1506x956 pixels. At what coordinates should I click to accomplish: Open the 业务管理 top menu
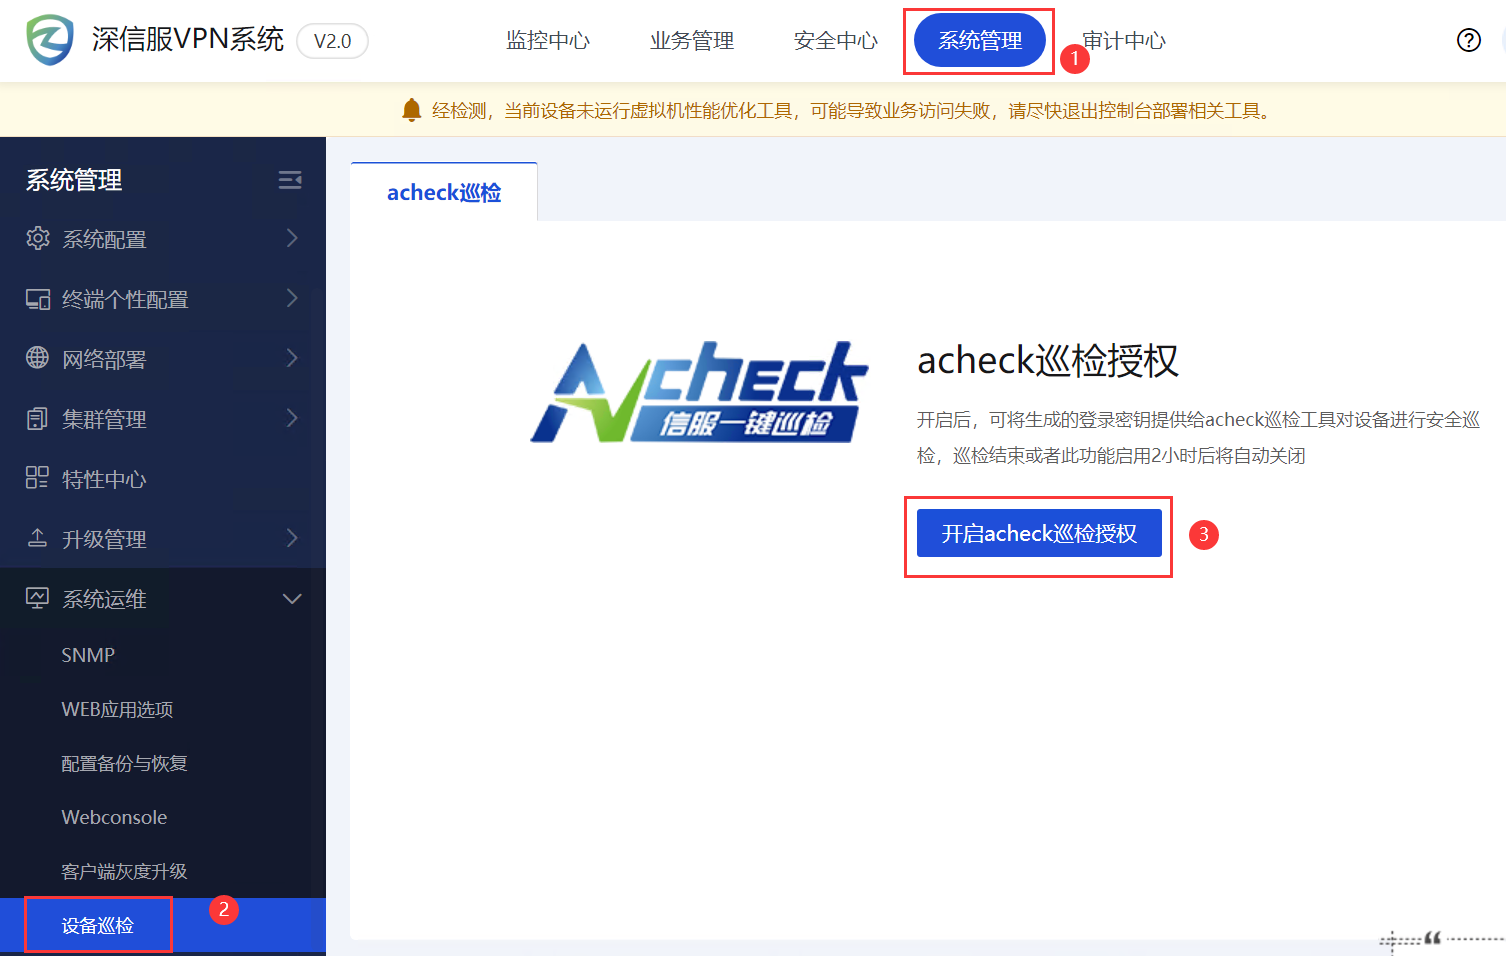[692, 41]
